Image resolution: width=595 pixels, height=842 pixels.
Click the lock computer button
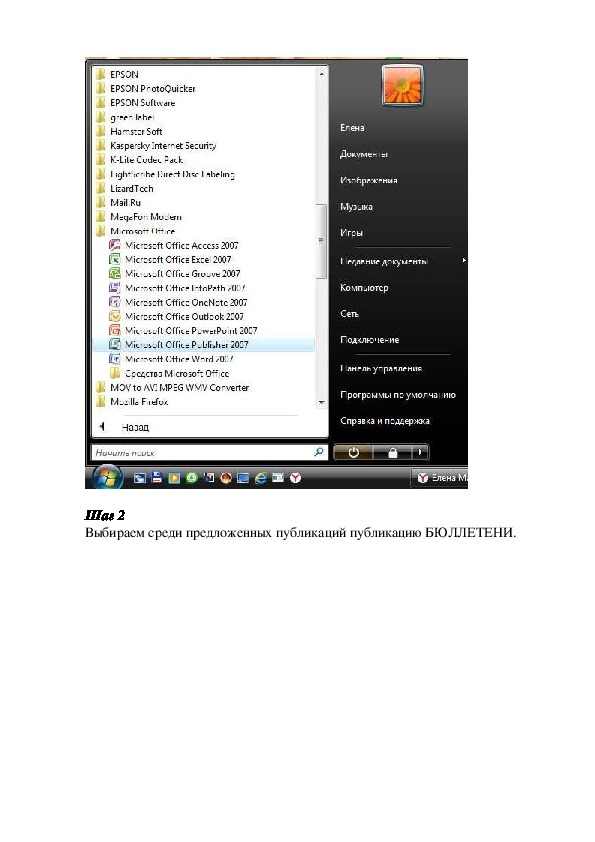click(x=393, y=453)
